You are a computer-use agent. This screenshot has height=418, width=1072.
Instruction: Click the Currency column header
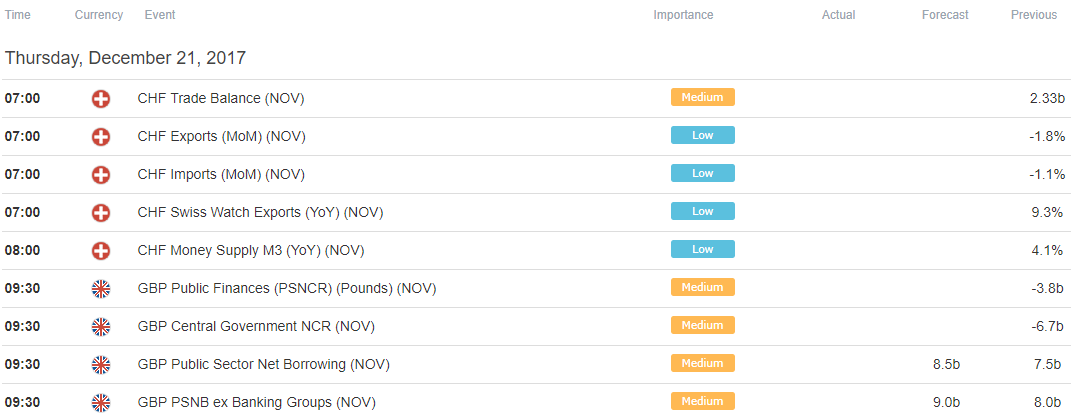tap(99, 15)
